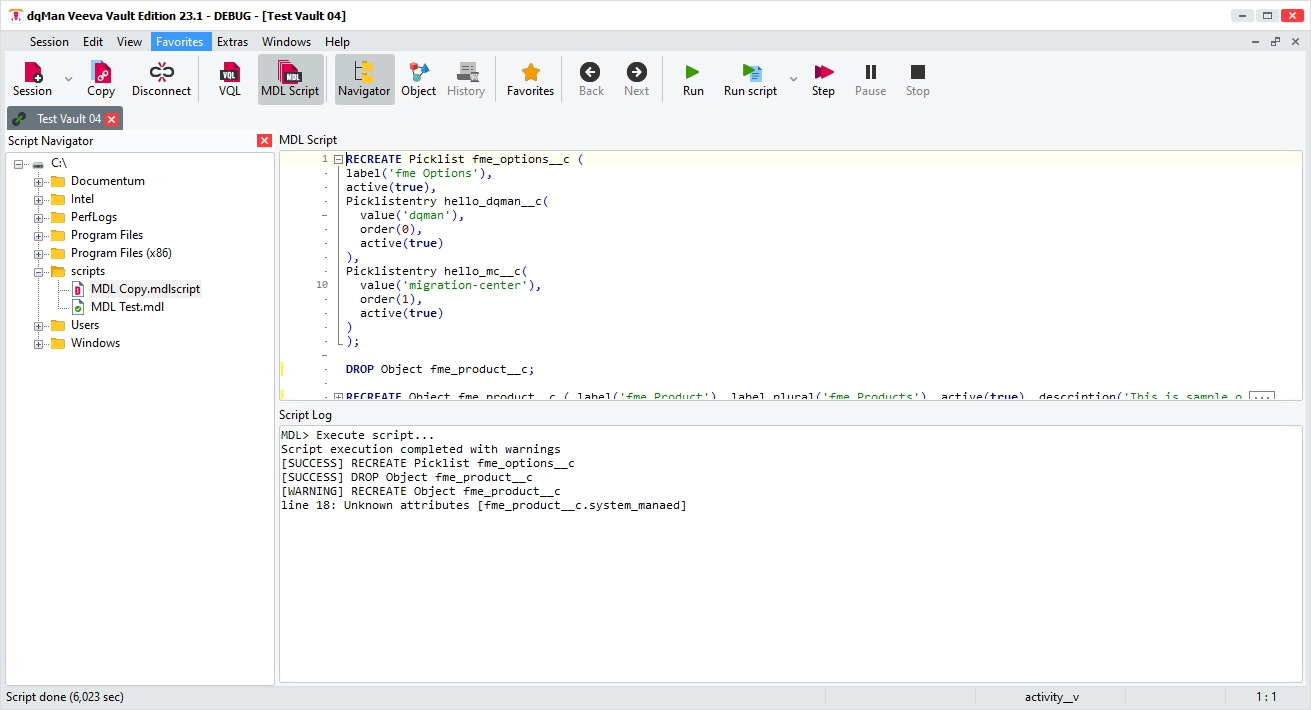Open the Session button dropdown arrow
This screenshot has width=1311, height=710.
(x=69, y=79)
